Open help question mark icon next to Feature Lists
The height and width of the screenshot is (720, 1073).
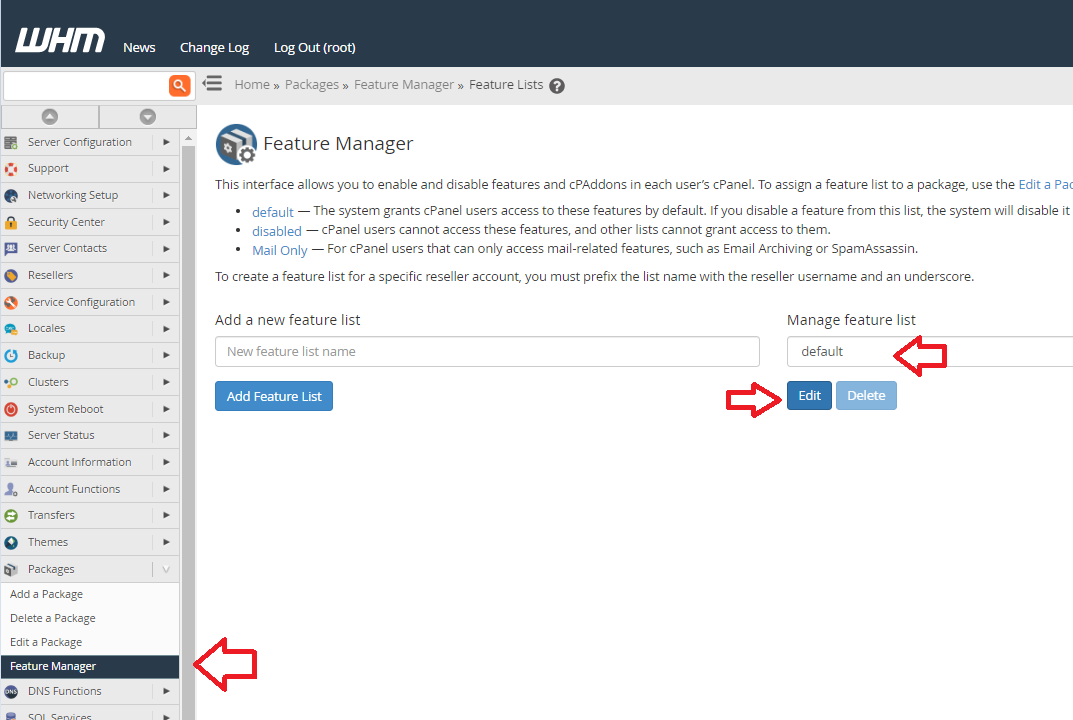557,86
